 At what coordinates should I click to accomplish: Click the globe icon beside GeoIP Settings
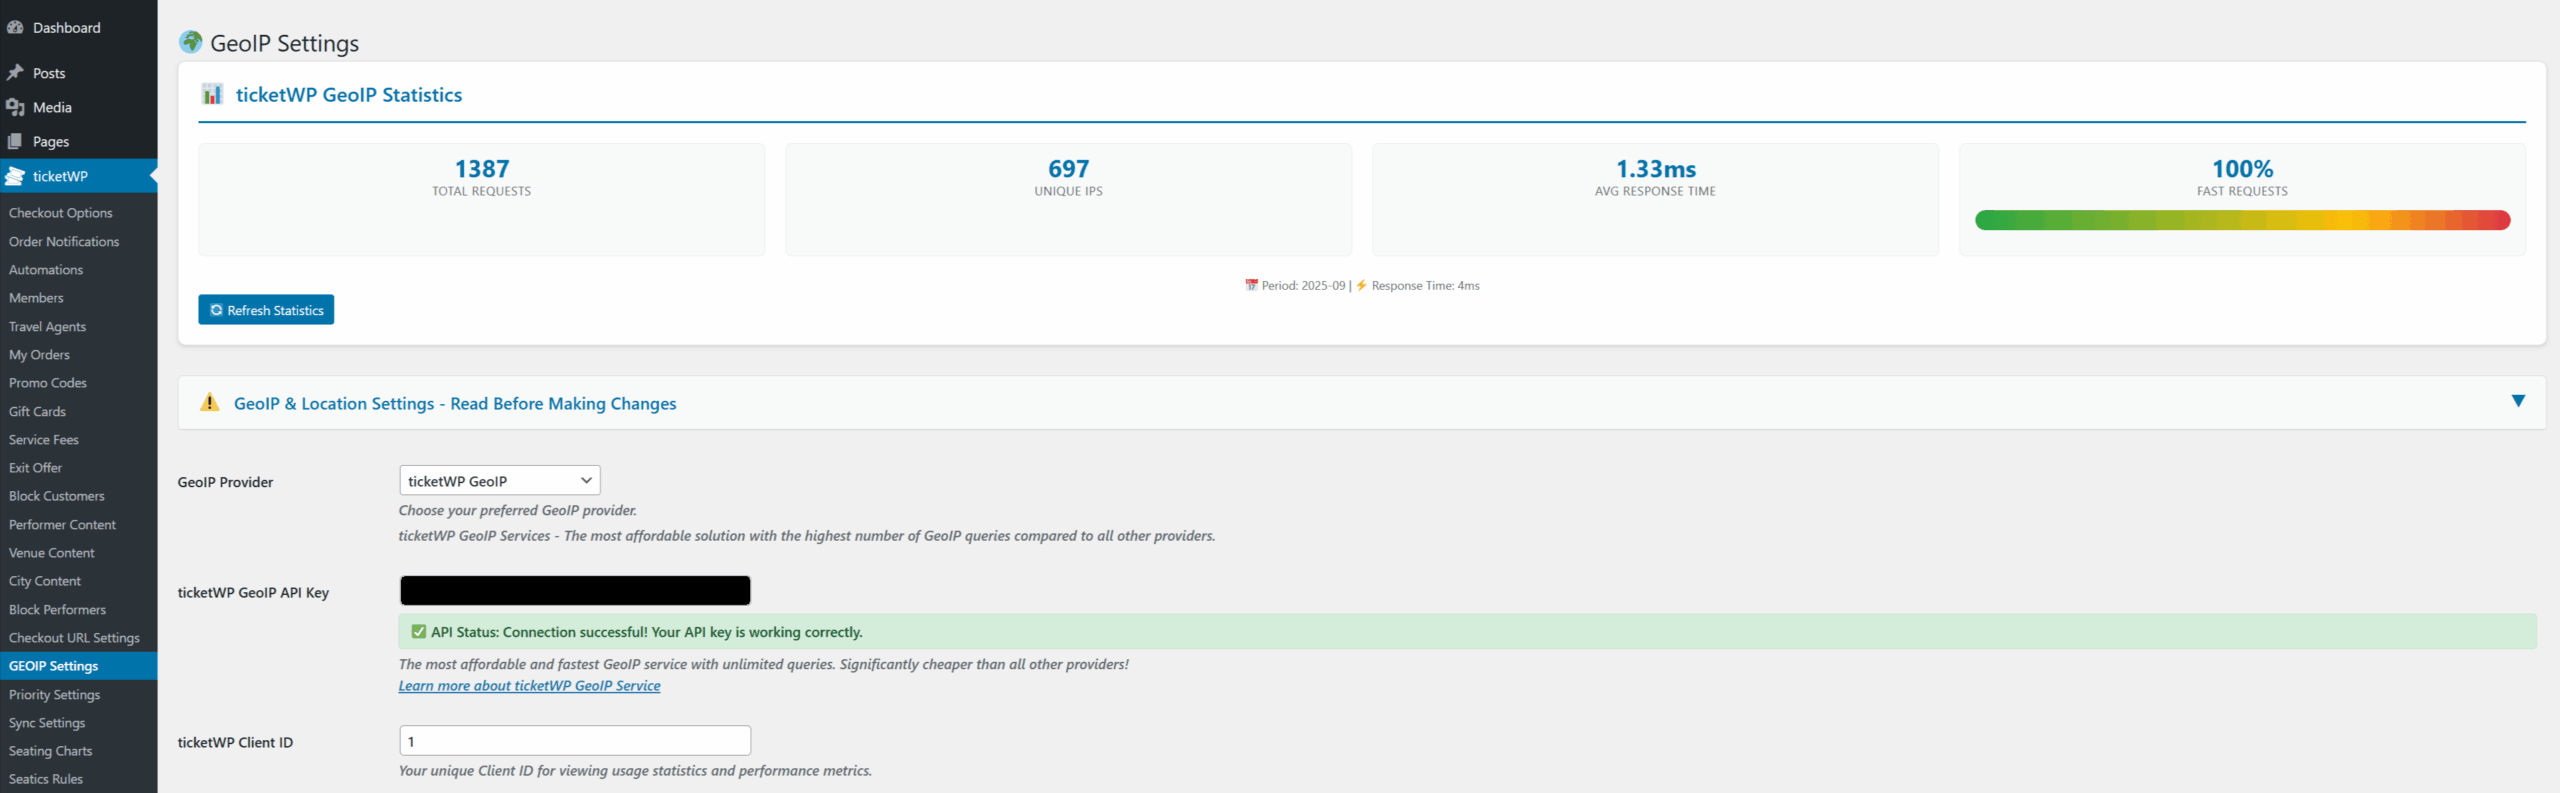click(x=191, y=42)
